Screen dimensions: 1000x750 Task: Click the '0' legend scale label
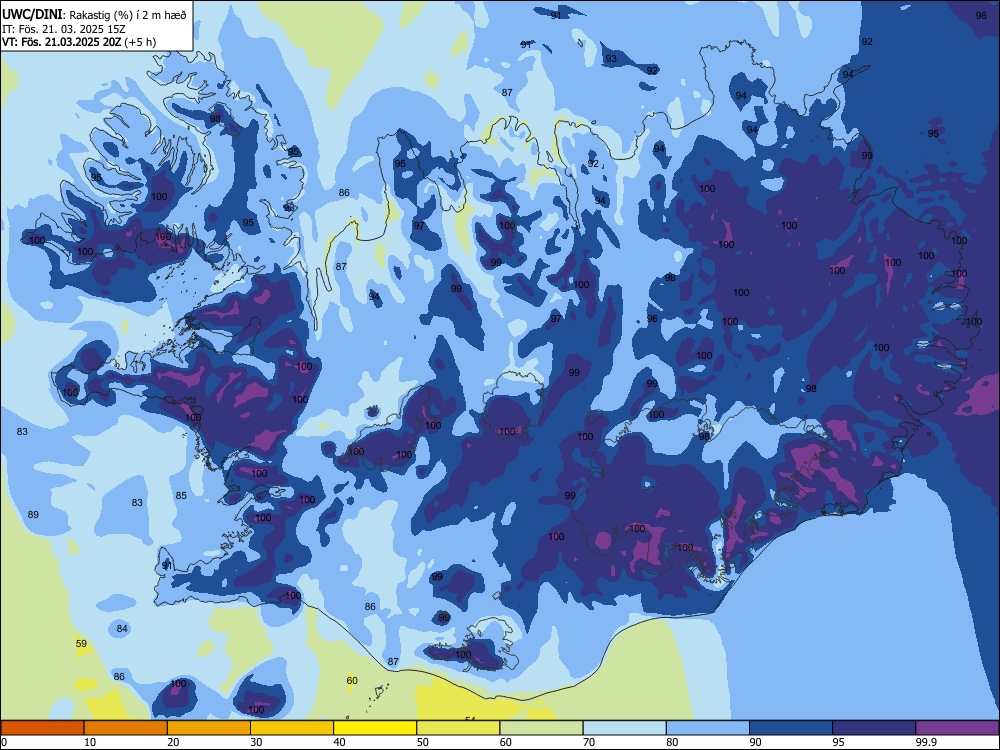tap(4, 742)
